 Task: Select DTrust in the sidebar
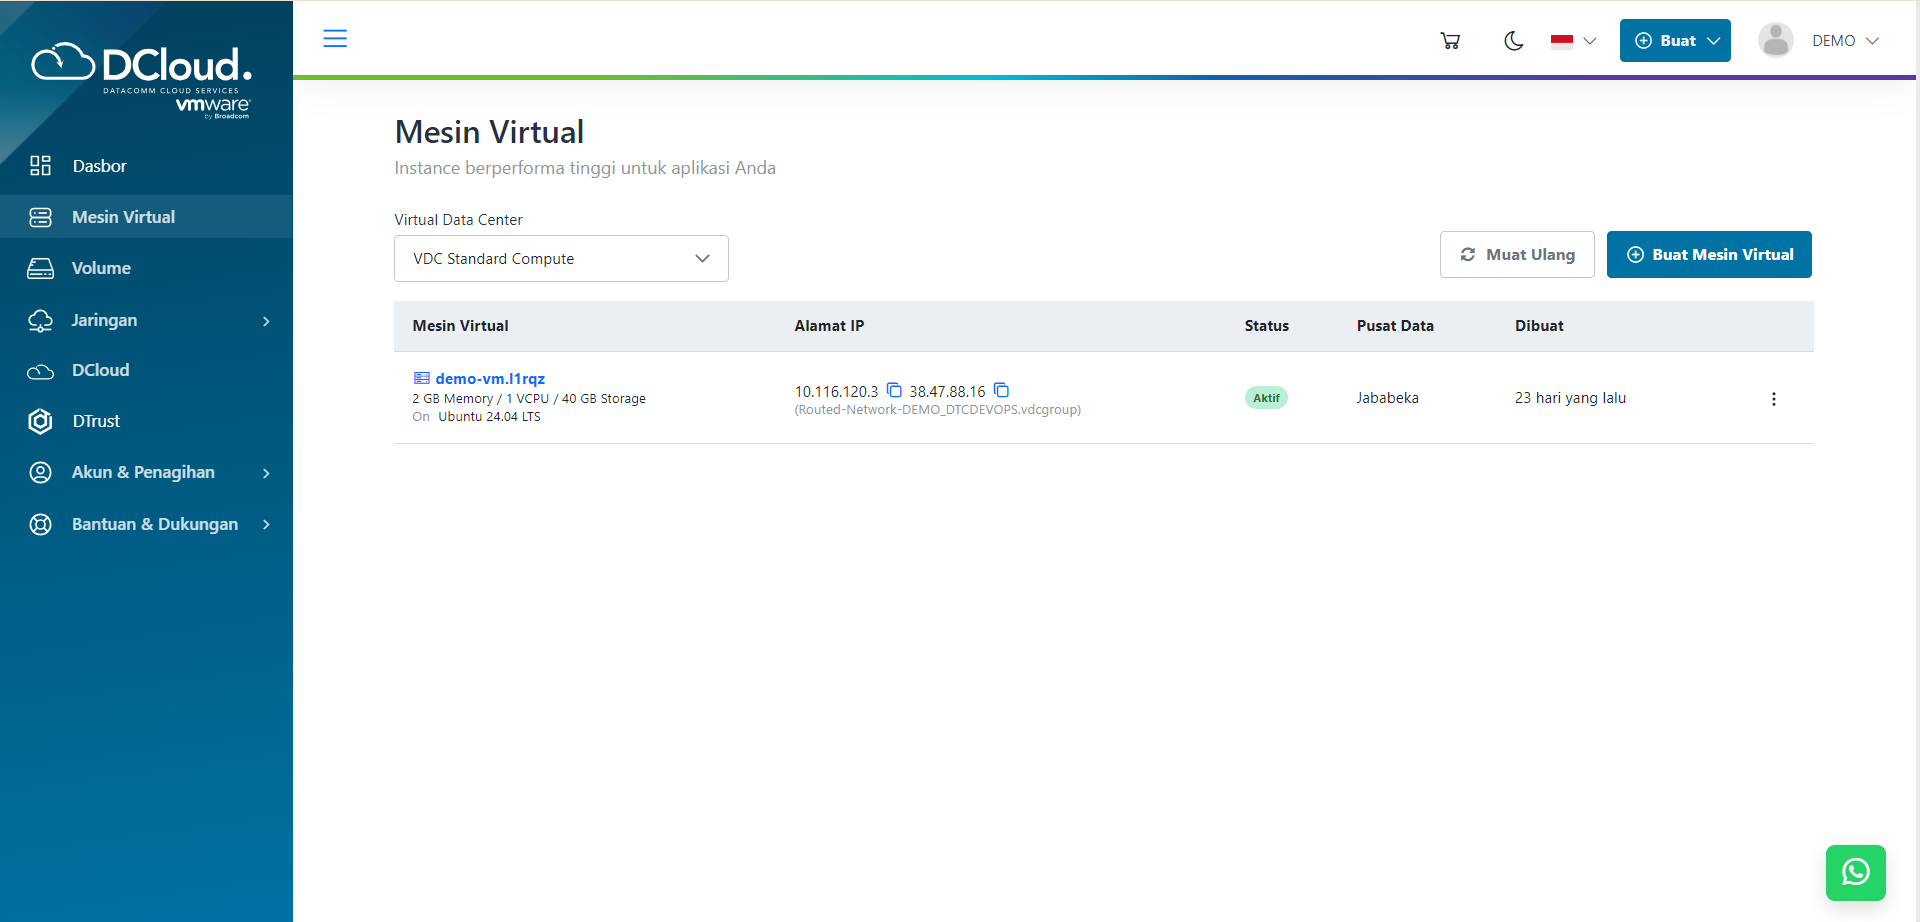[x=96, y=421]
